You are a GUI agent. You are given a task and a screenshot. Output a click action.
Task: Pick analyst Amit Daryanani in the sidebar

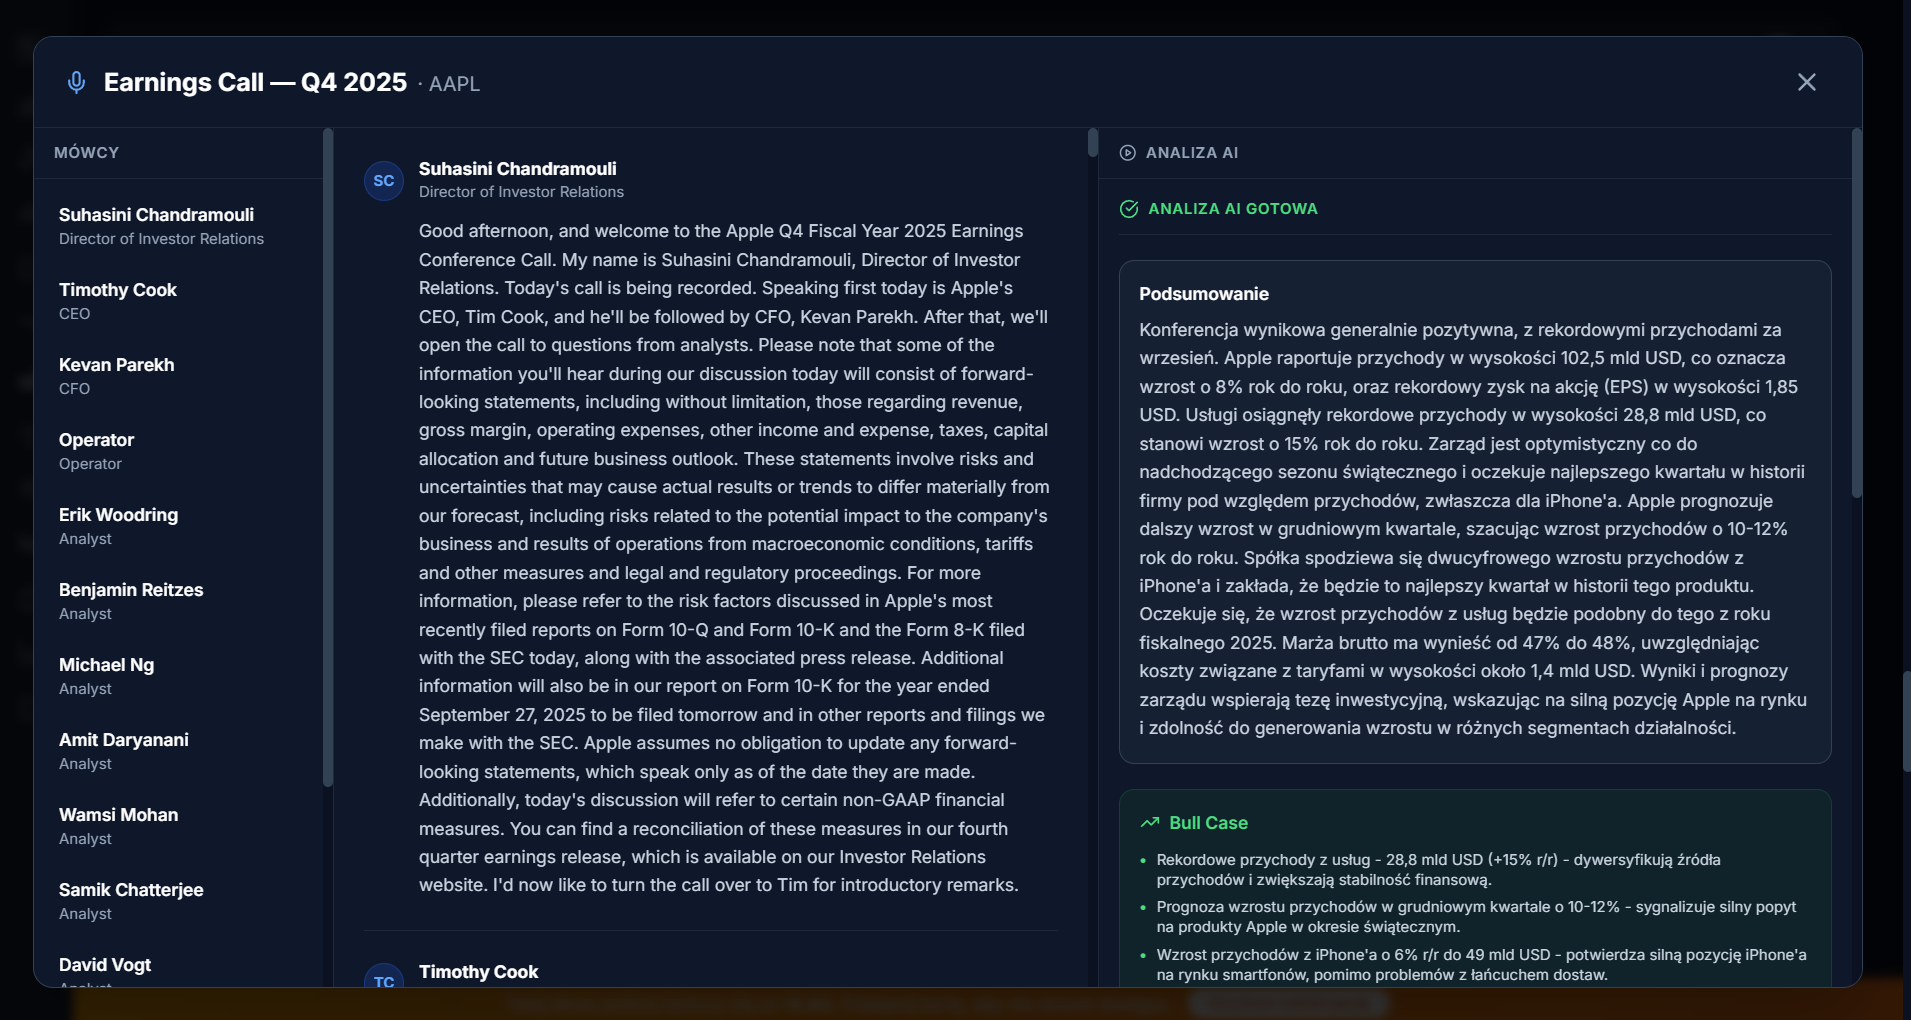coord(124,751)
